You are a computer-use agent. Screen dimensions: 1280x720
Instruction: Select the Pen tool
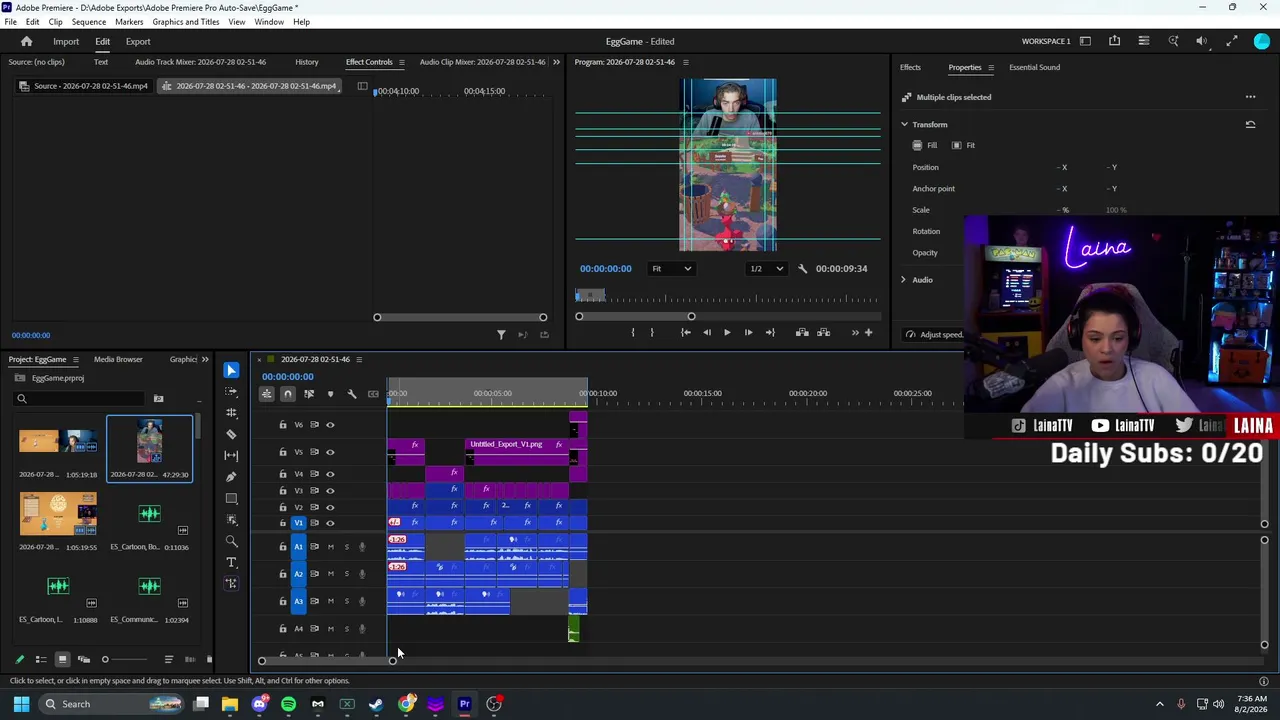coord(231,477)
